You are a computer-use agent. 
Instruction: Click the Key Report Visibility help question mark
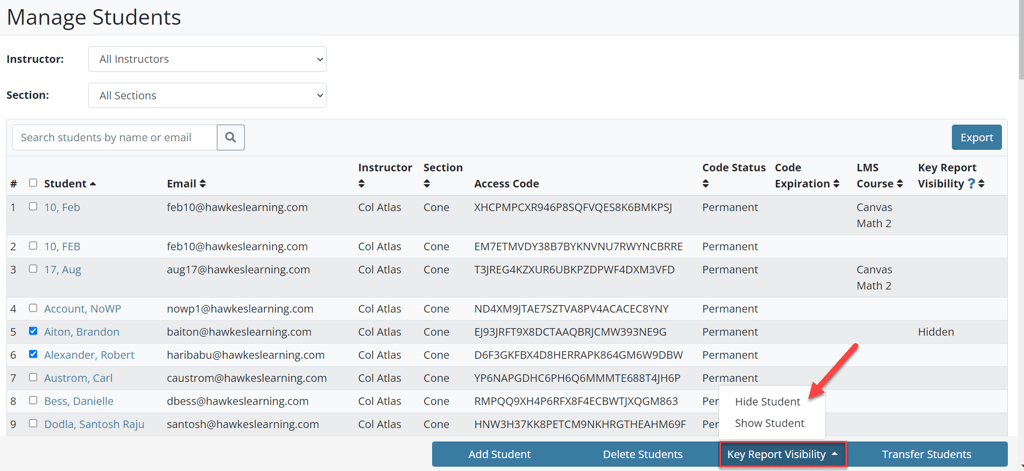coord(971,184)
